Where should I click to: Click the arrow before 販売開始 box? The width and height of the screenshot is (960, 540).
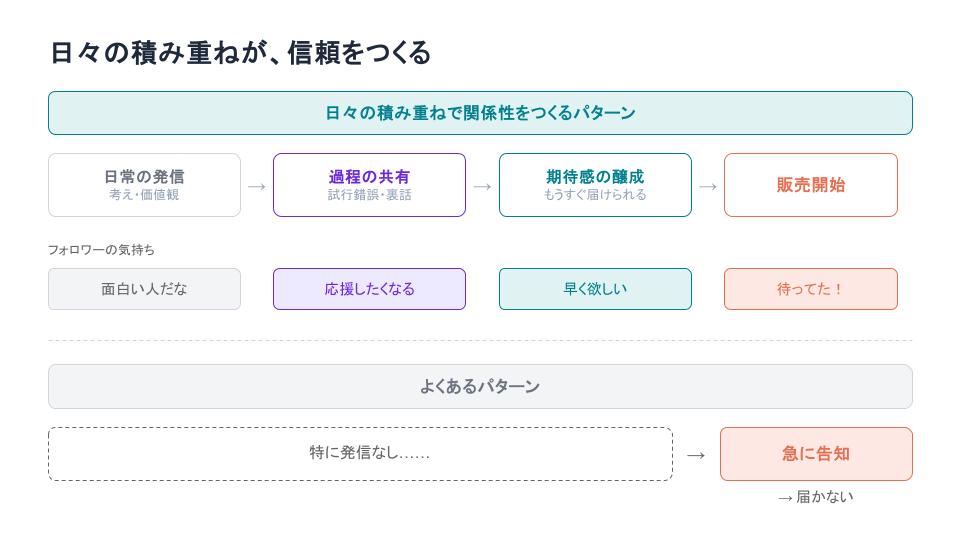click(x=708, y=186)
